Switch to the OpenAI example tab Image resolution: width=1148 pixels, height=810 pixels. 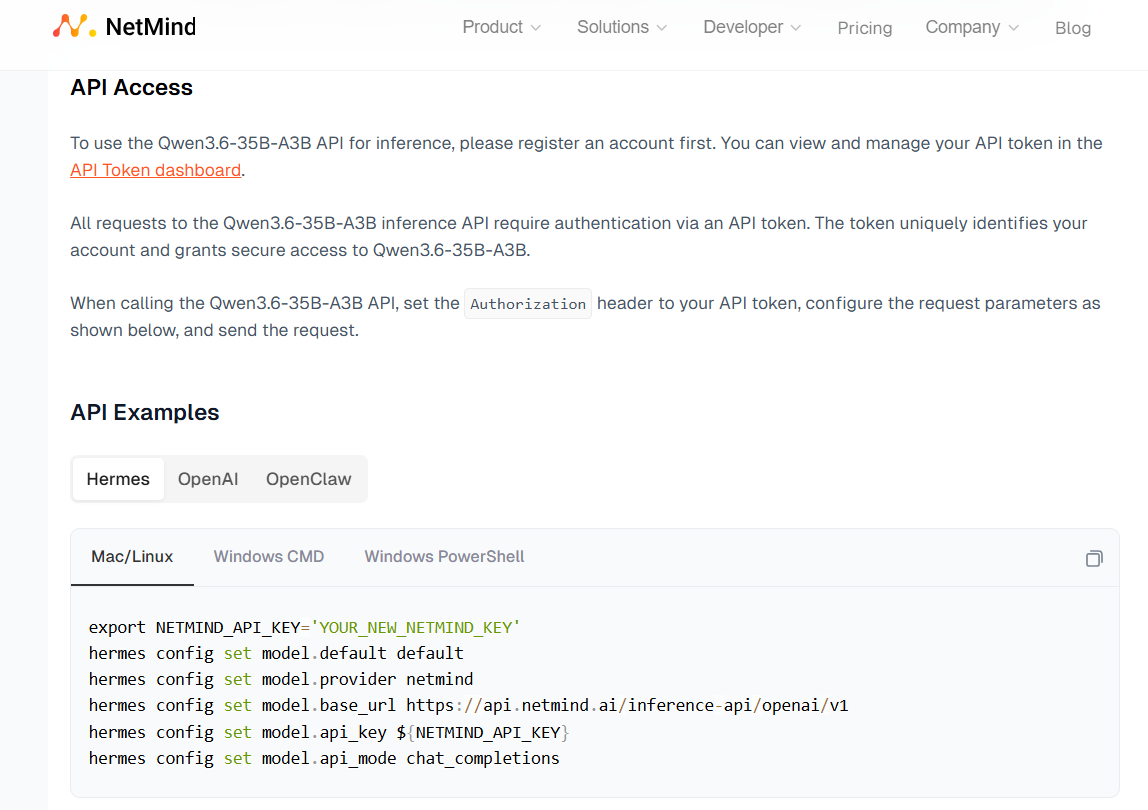click(x=208, y=479)
